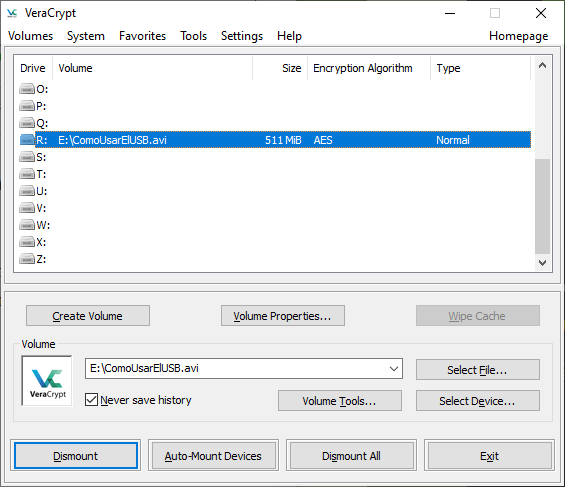Click the X: drive icon
Screen dimensions: 565x487
[x=27, y=242]
